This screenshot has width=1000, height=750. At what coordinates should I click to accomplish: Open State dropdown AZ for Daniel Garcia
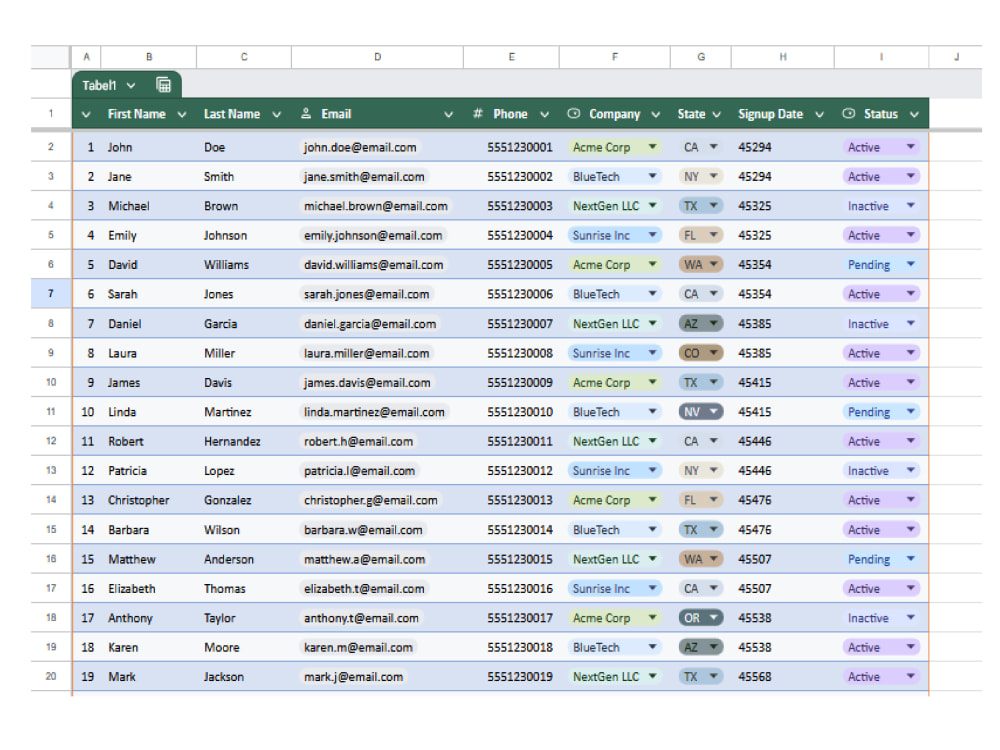click(714, 323)
